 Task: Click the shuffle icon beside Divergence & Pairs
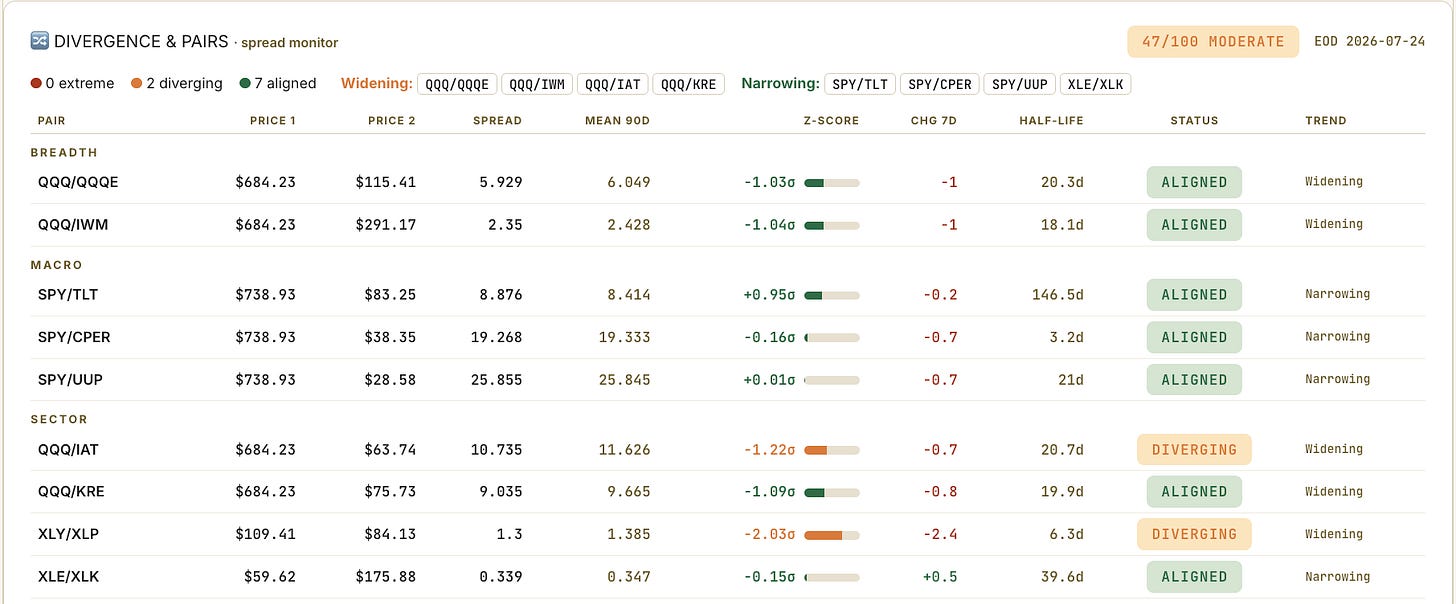pos(40,42)
